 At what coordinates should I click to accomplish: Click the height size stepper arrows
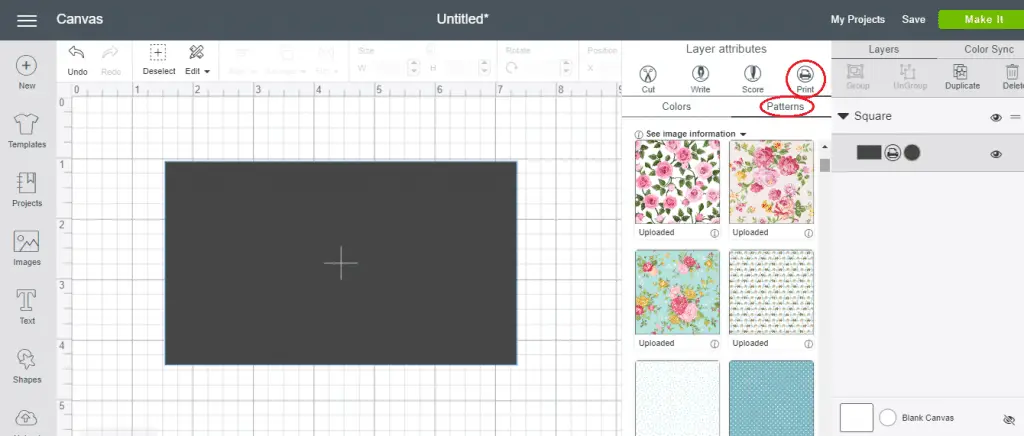coord(484,67)
